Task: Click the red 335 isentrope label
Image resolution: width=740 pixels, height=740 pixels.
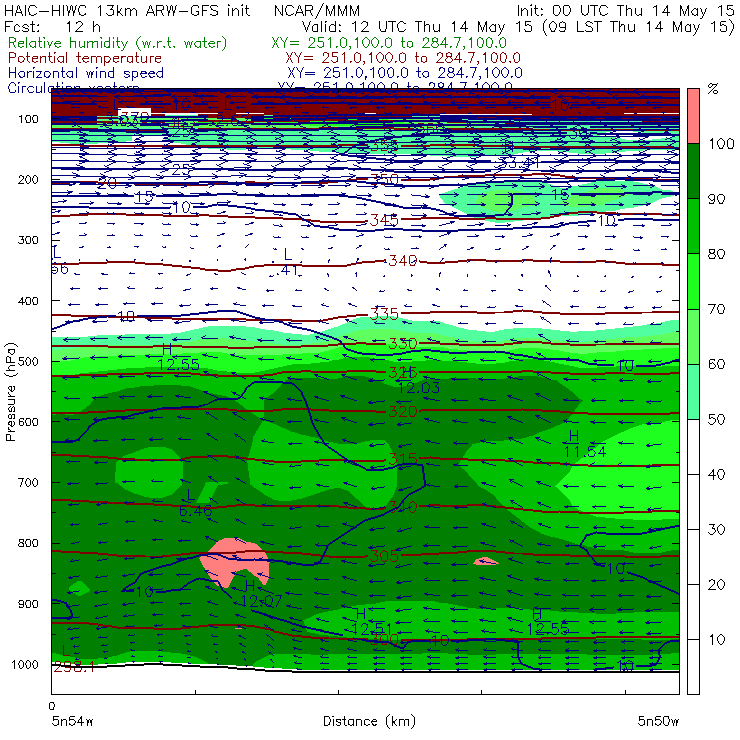Action: pyautogui.click(x=384, y=314)
